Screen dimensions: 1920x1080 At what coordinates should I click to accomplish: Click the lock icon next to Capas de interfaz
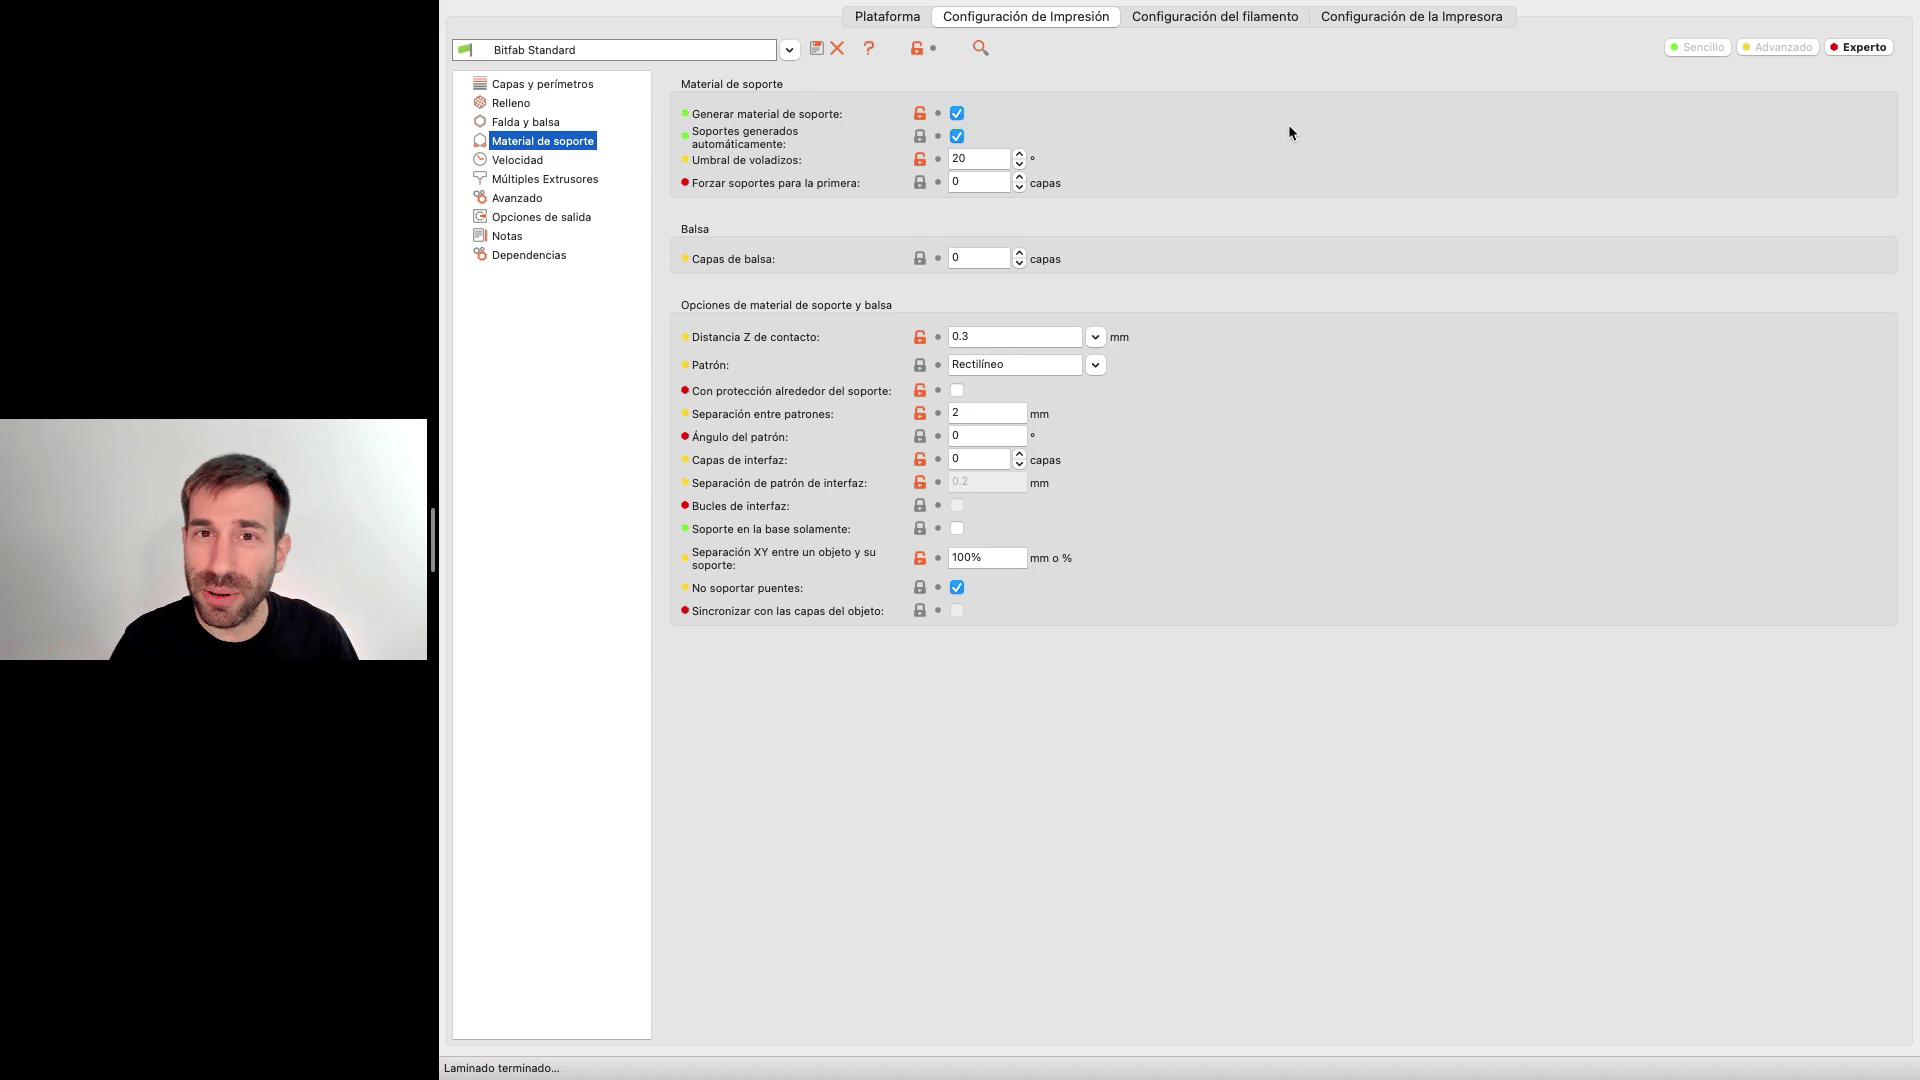(x=919, y=460)
